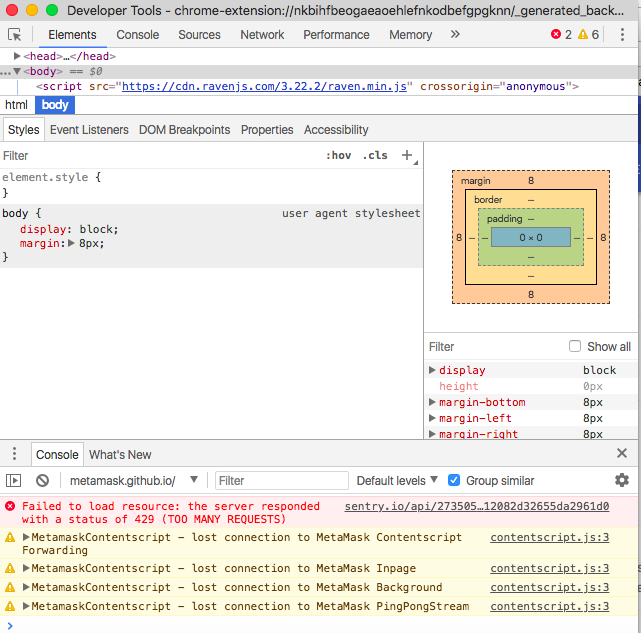This screenshot has width=641, height=633.
Task: Open the sentry.io api source link
Action: pos(477,506)
